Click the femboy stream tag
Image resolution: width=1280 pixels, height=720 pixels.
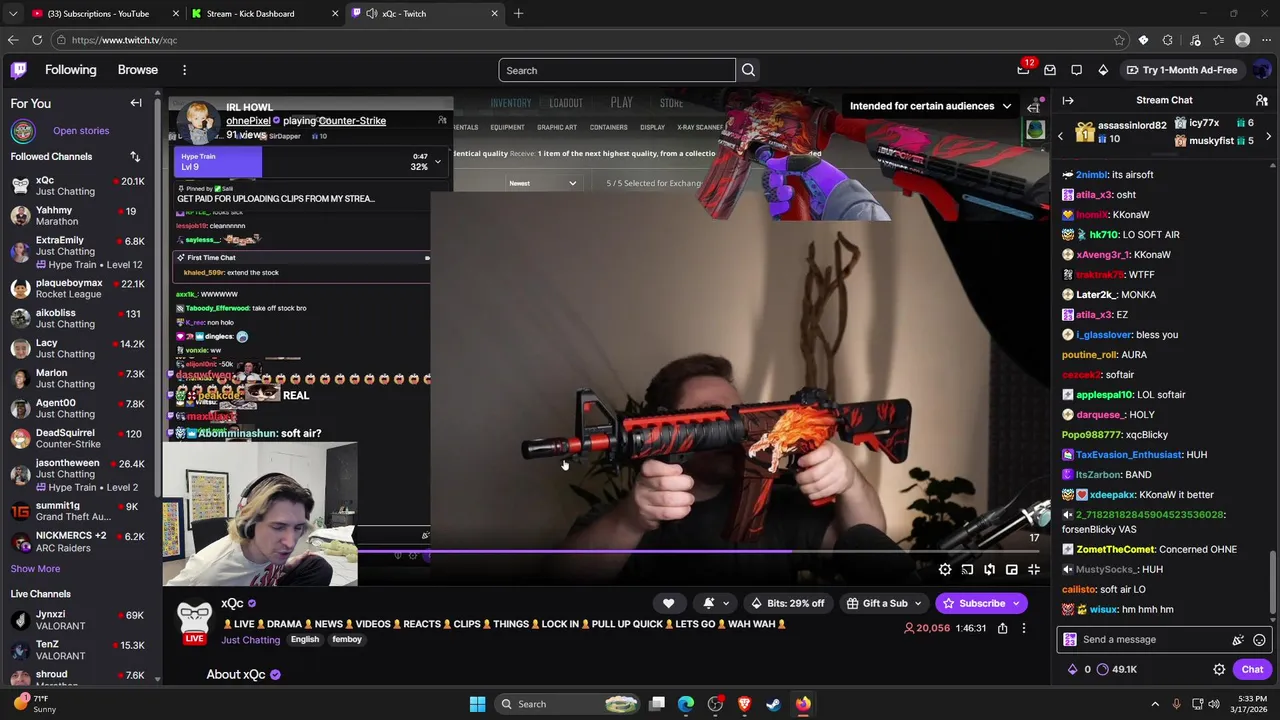point(347,640)
